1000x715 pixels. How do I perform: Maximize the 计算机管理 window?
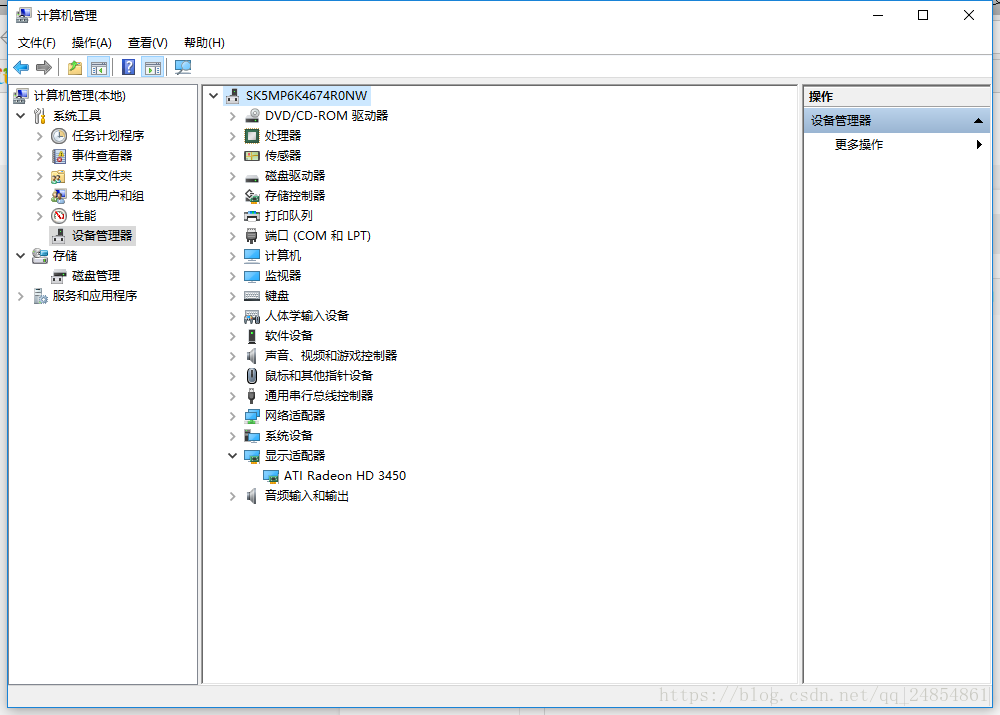click(x=923, y=15)
